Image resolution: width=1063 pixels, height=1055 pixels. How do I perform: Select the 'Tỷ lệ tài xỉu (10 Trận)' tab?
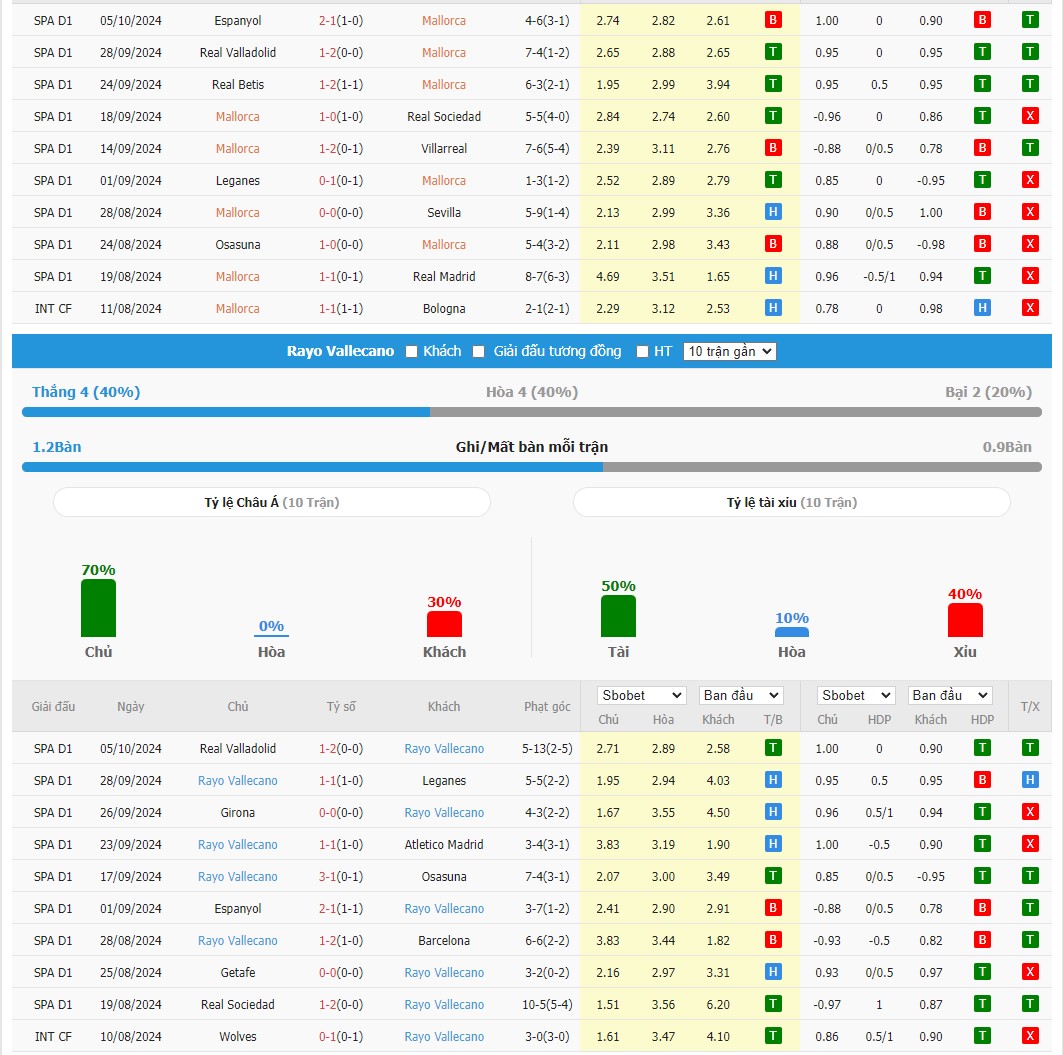coord(792,502)
